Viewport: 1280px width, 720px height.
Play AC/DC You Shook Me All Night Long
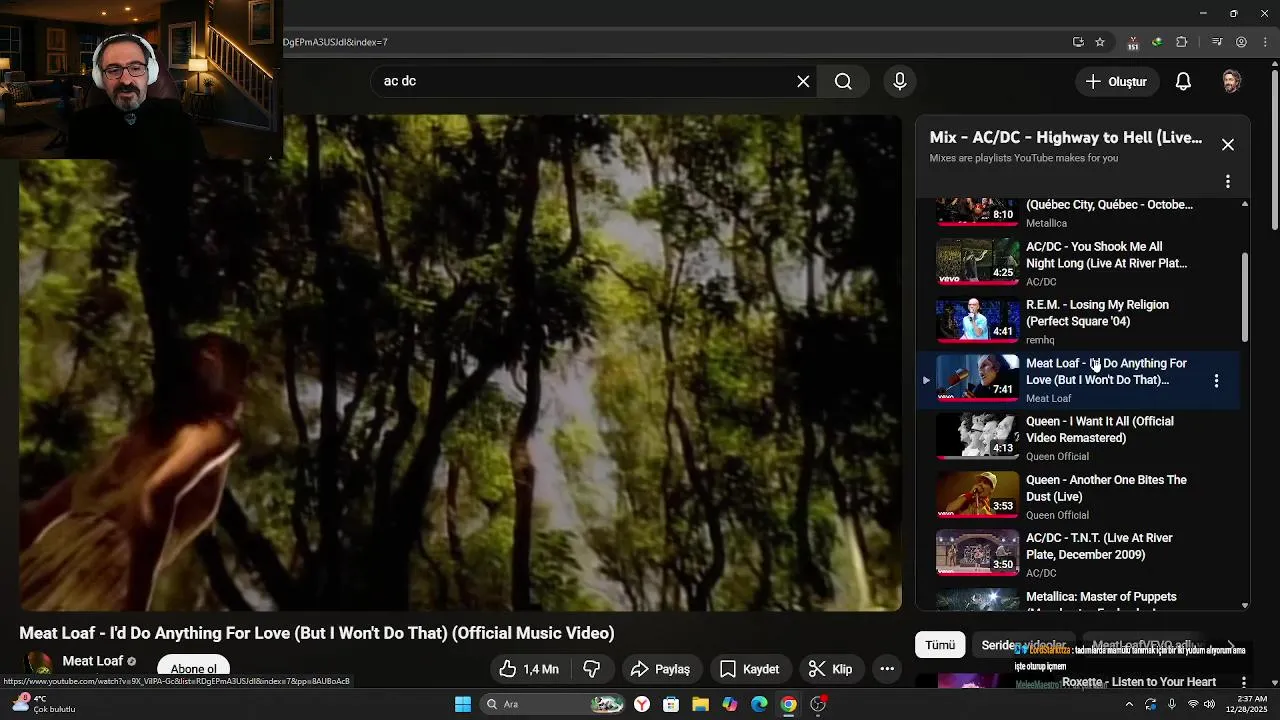click(1078, 263)
